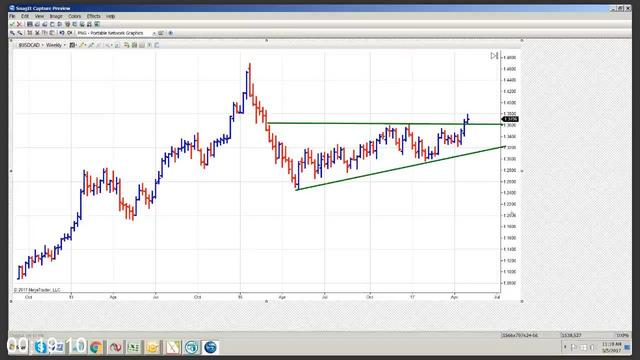Image resolution: width=640 pixels, height=360 pixels.
Task: Open Skype from the taskbar
Action: pos(40,347)
